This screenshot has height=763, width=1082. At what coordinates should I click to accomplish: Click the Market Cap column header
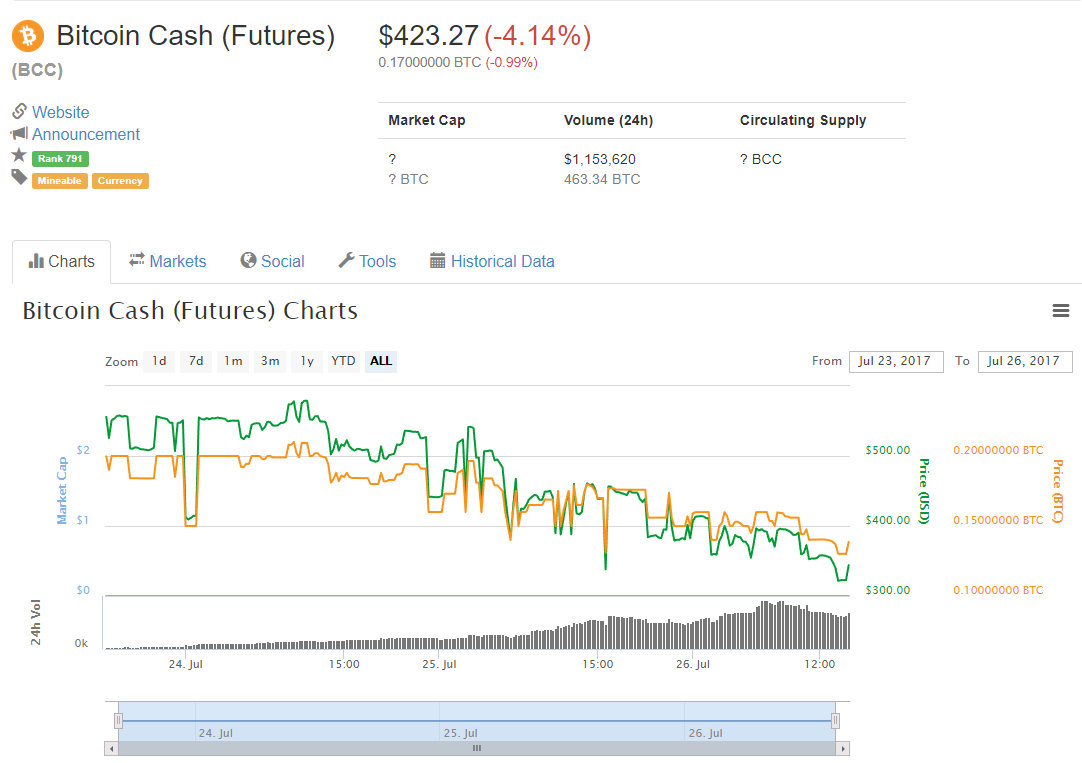coord(426,121)
